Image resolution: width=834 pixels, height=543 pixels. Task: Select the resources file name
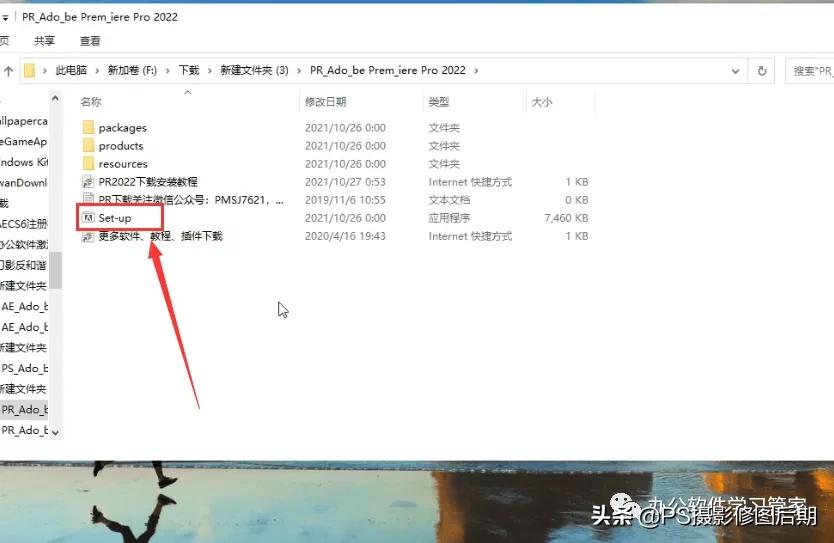pos(123,164)
